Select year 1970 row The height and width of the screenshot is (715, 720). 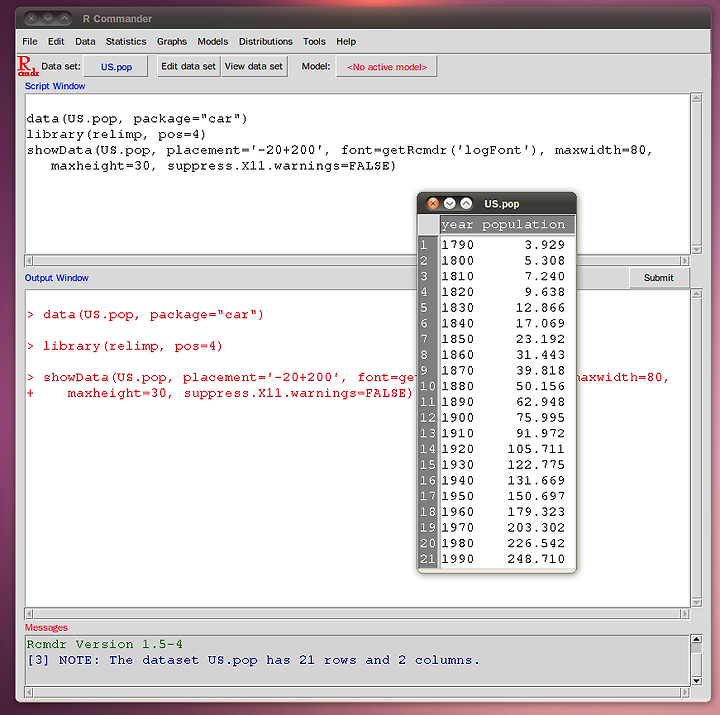click(497, 528)
